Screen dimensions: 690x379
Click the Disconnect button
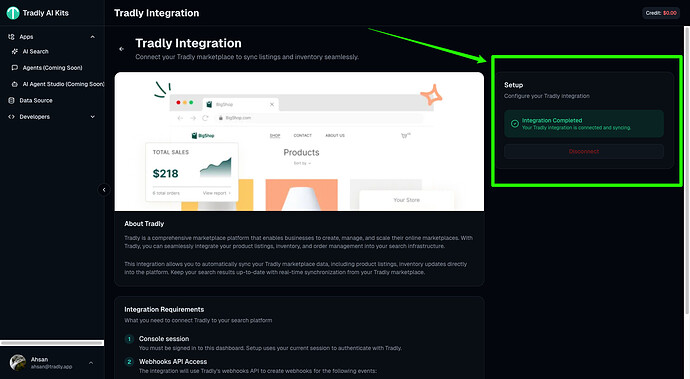(x=584, y=151)
